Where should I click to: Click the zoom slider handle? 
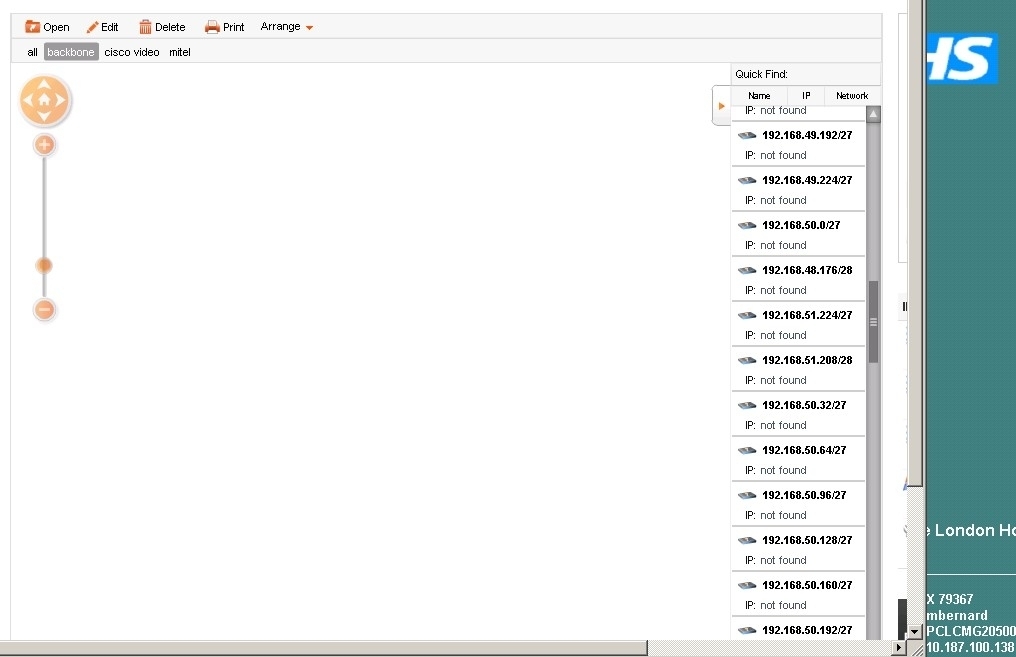[44, 265]
